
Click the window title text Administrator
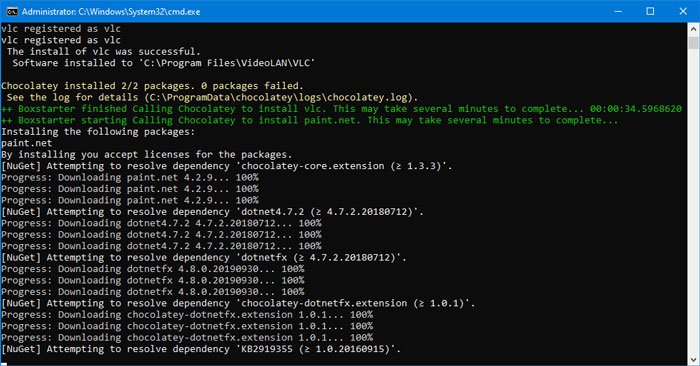(48, 12)
